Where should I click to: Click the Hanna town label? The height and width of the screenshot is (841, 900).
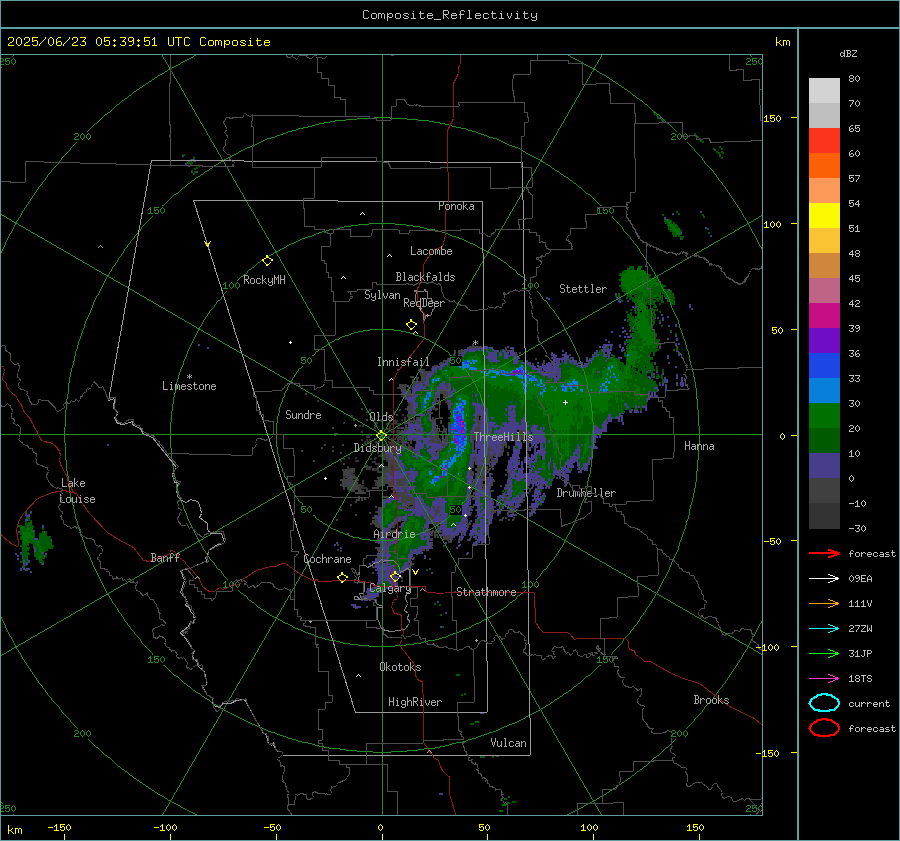click(x=699, y=446)
